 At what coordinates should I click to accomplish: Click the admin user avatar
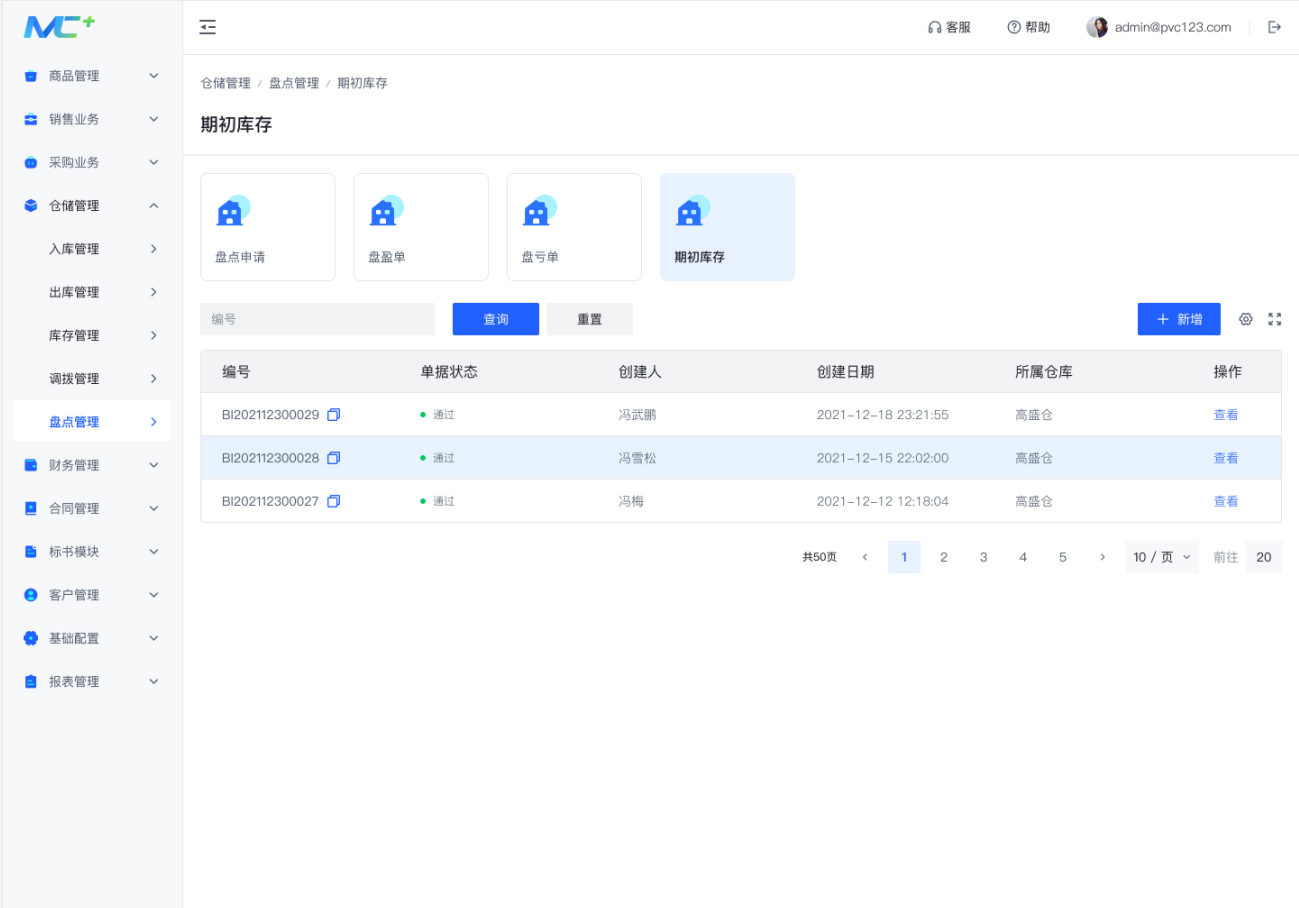click(x=1097, y=27)
